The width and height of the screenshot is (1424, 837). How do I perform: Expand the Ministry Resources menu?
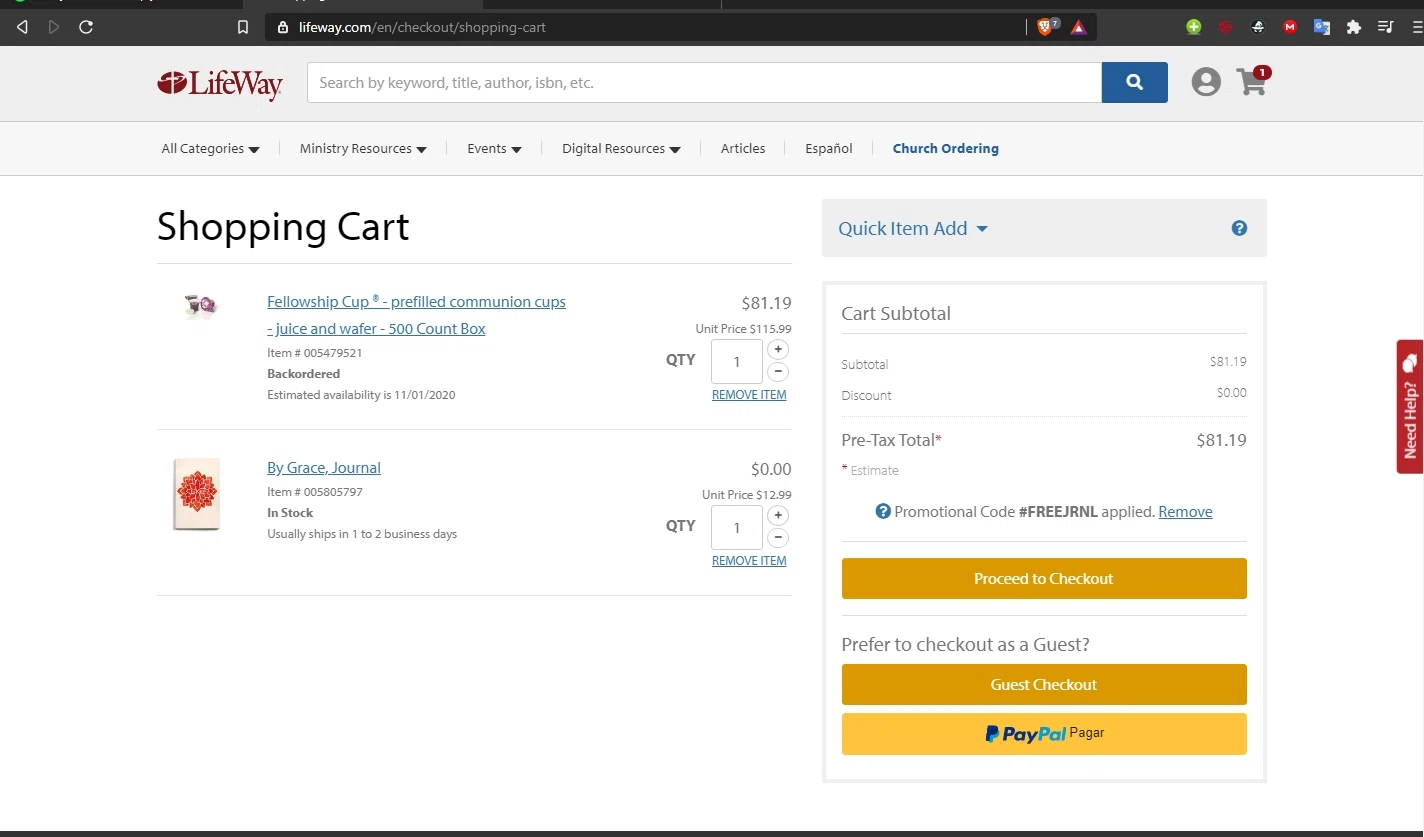tap(363, 148)
